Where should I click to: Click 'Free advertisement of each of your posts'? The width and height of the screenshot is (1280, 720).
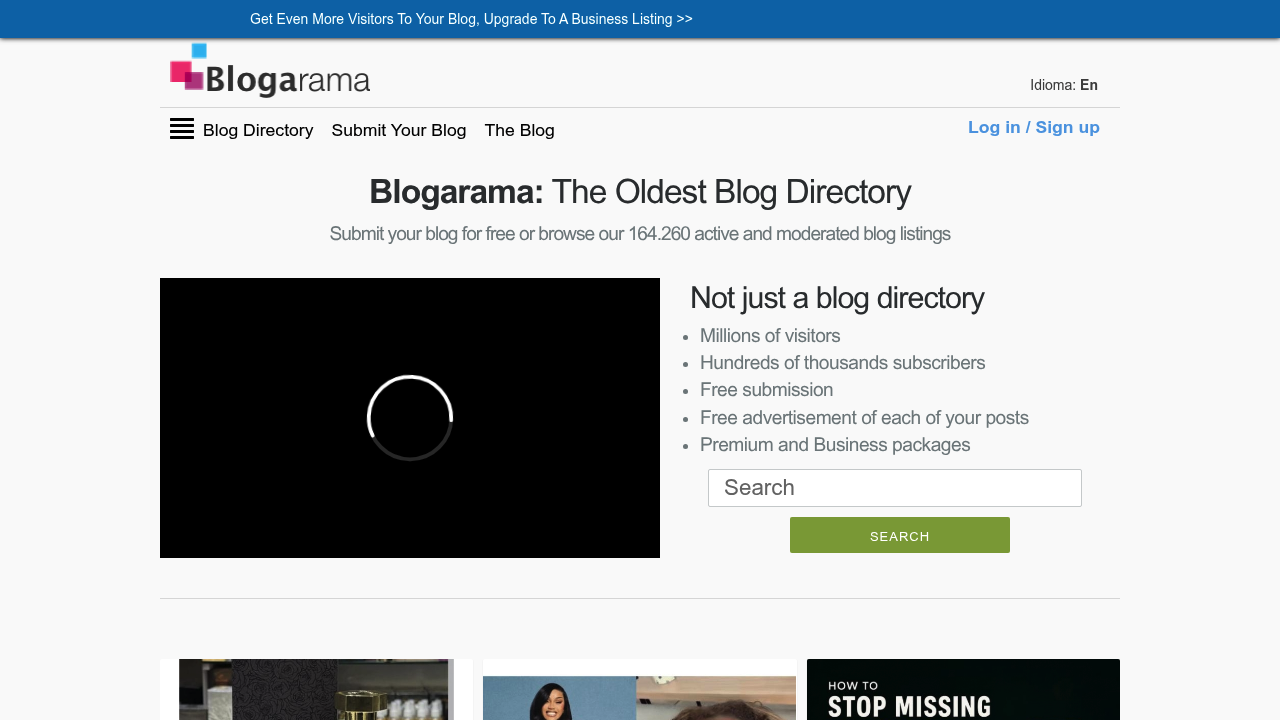point(864,418)
